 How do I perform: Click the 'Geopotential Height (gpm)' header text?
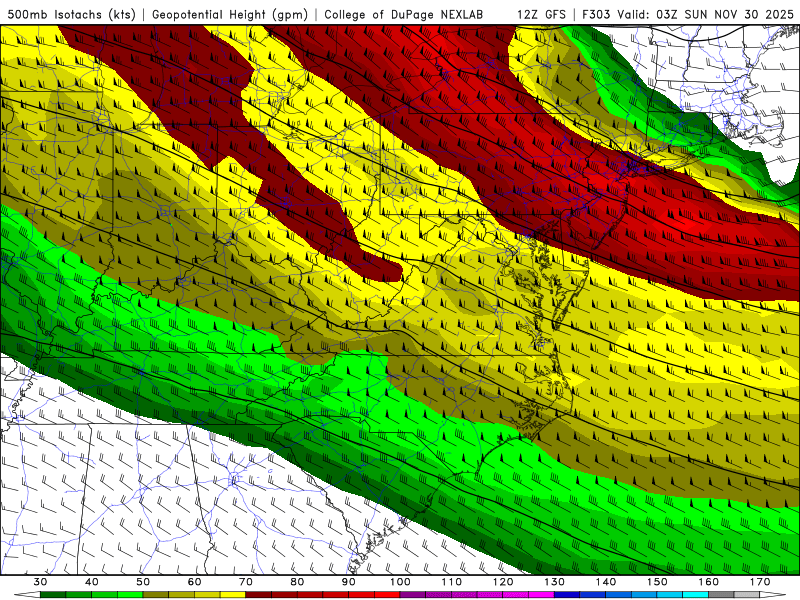(230, 14)
